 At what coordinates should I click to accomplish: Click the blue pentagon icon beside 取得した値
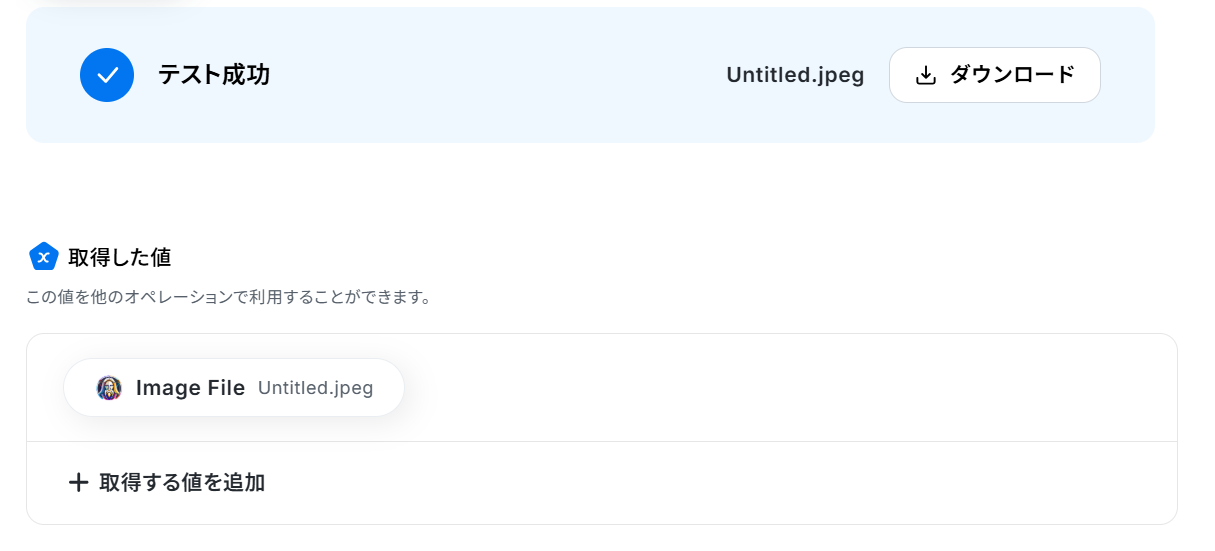(44, 257)
